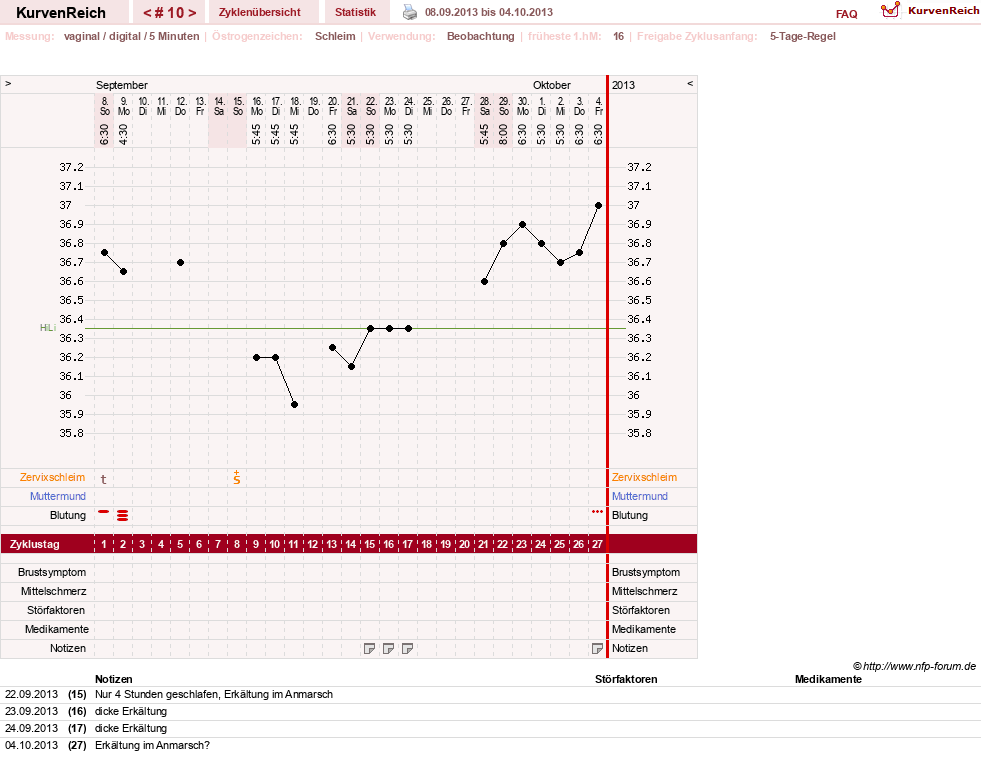Select the 36.75 temperature point on 8 September
981x778 pixels.
(x=104, y=253)
